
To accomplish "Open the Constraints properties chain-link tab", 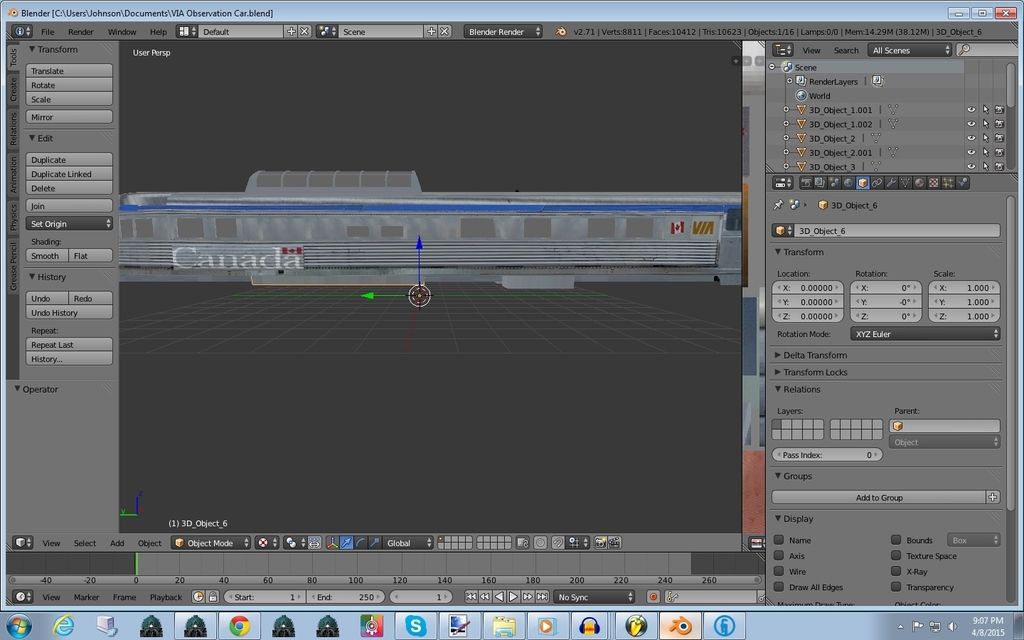I will (878, 184).
